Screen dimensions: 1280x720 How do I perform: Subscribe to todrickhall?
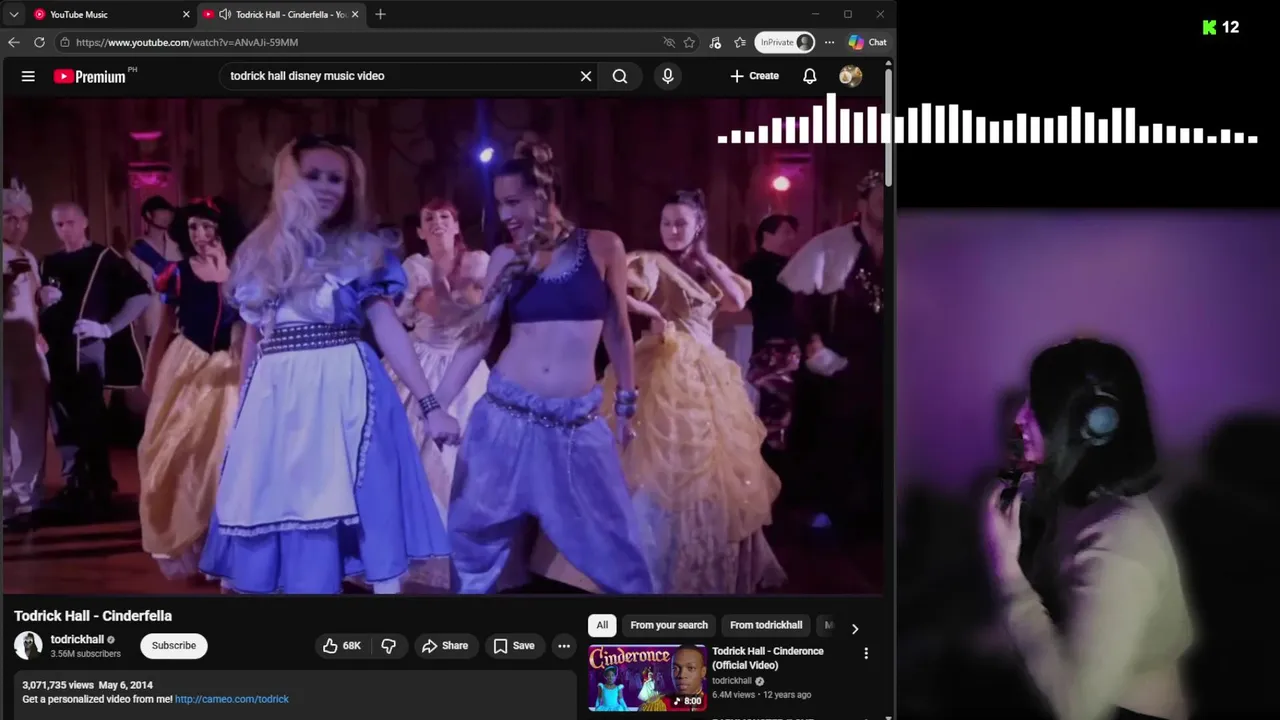[x=174, y=645]
